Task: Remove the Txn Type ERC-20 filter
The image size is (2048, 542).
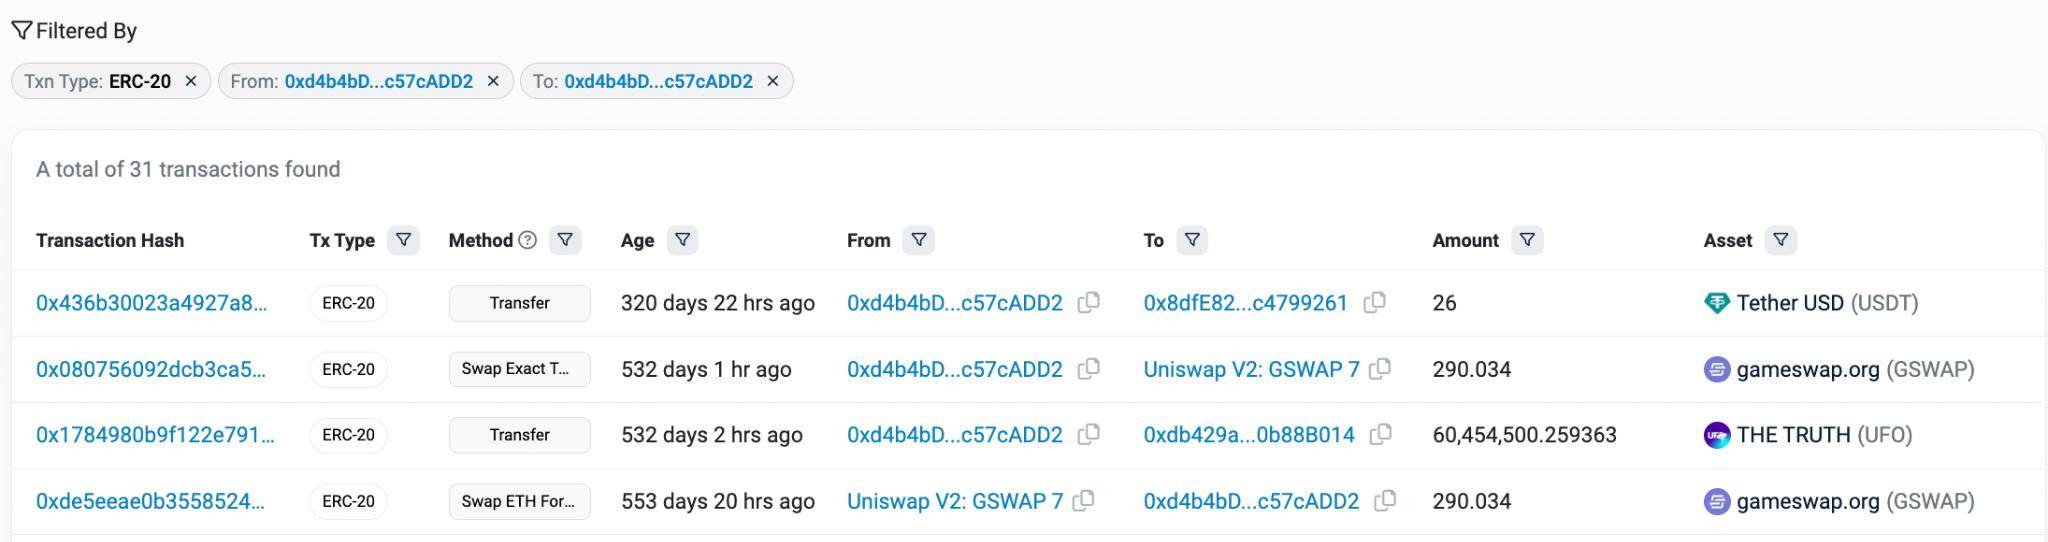Action: (190, 81)
